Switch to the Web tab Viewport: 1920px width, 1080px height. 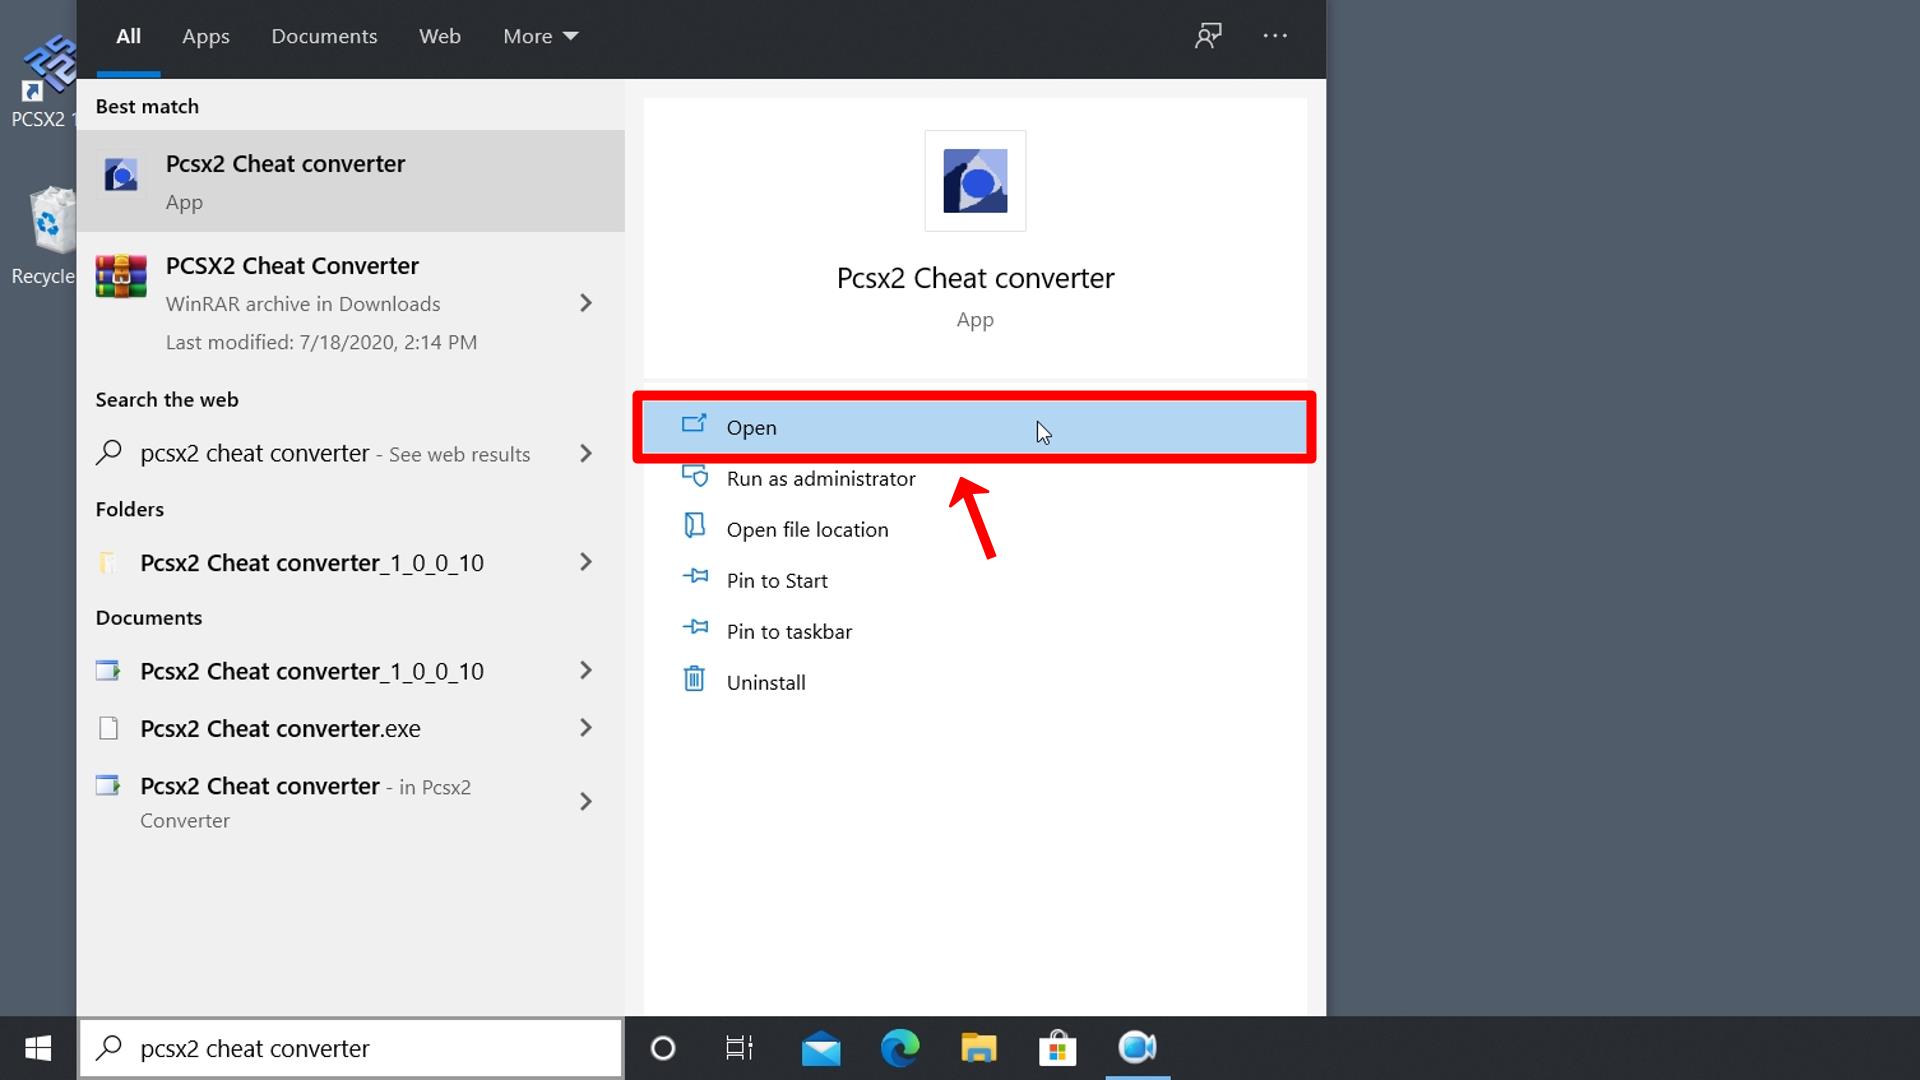click(440, 37)
